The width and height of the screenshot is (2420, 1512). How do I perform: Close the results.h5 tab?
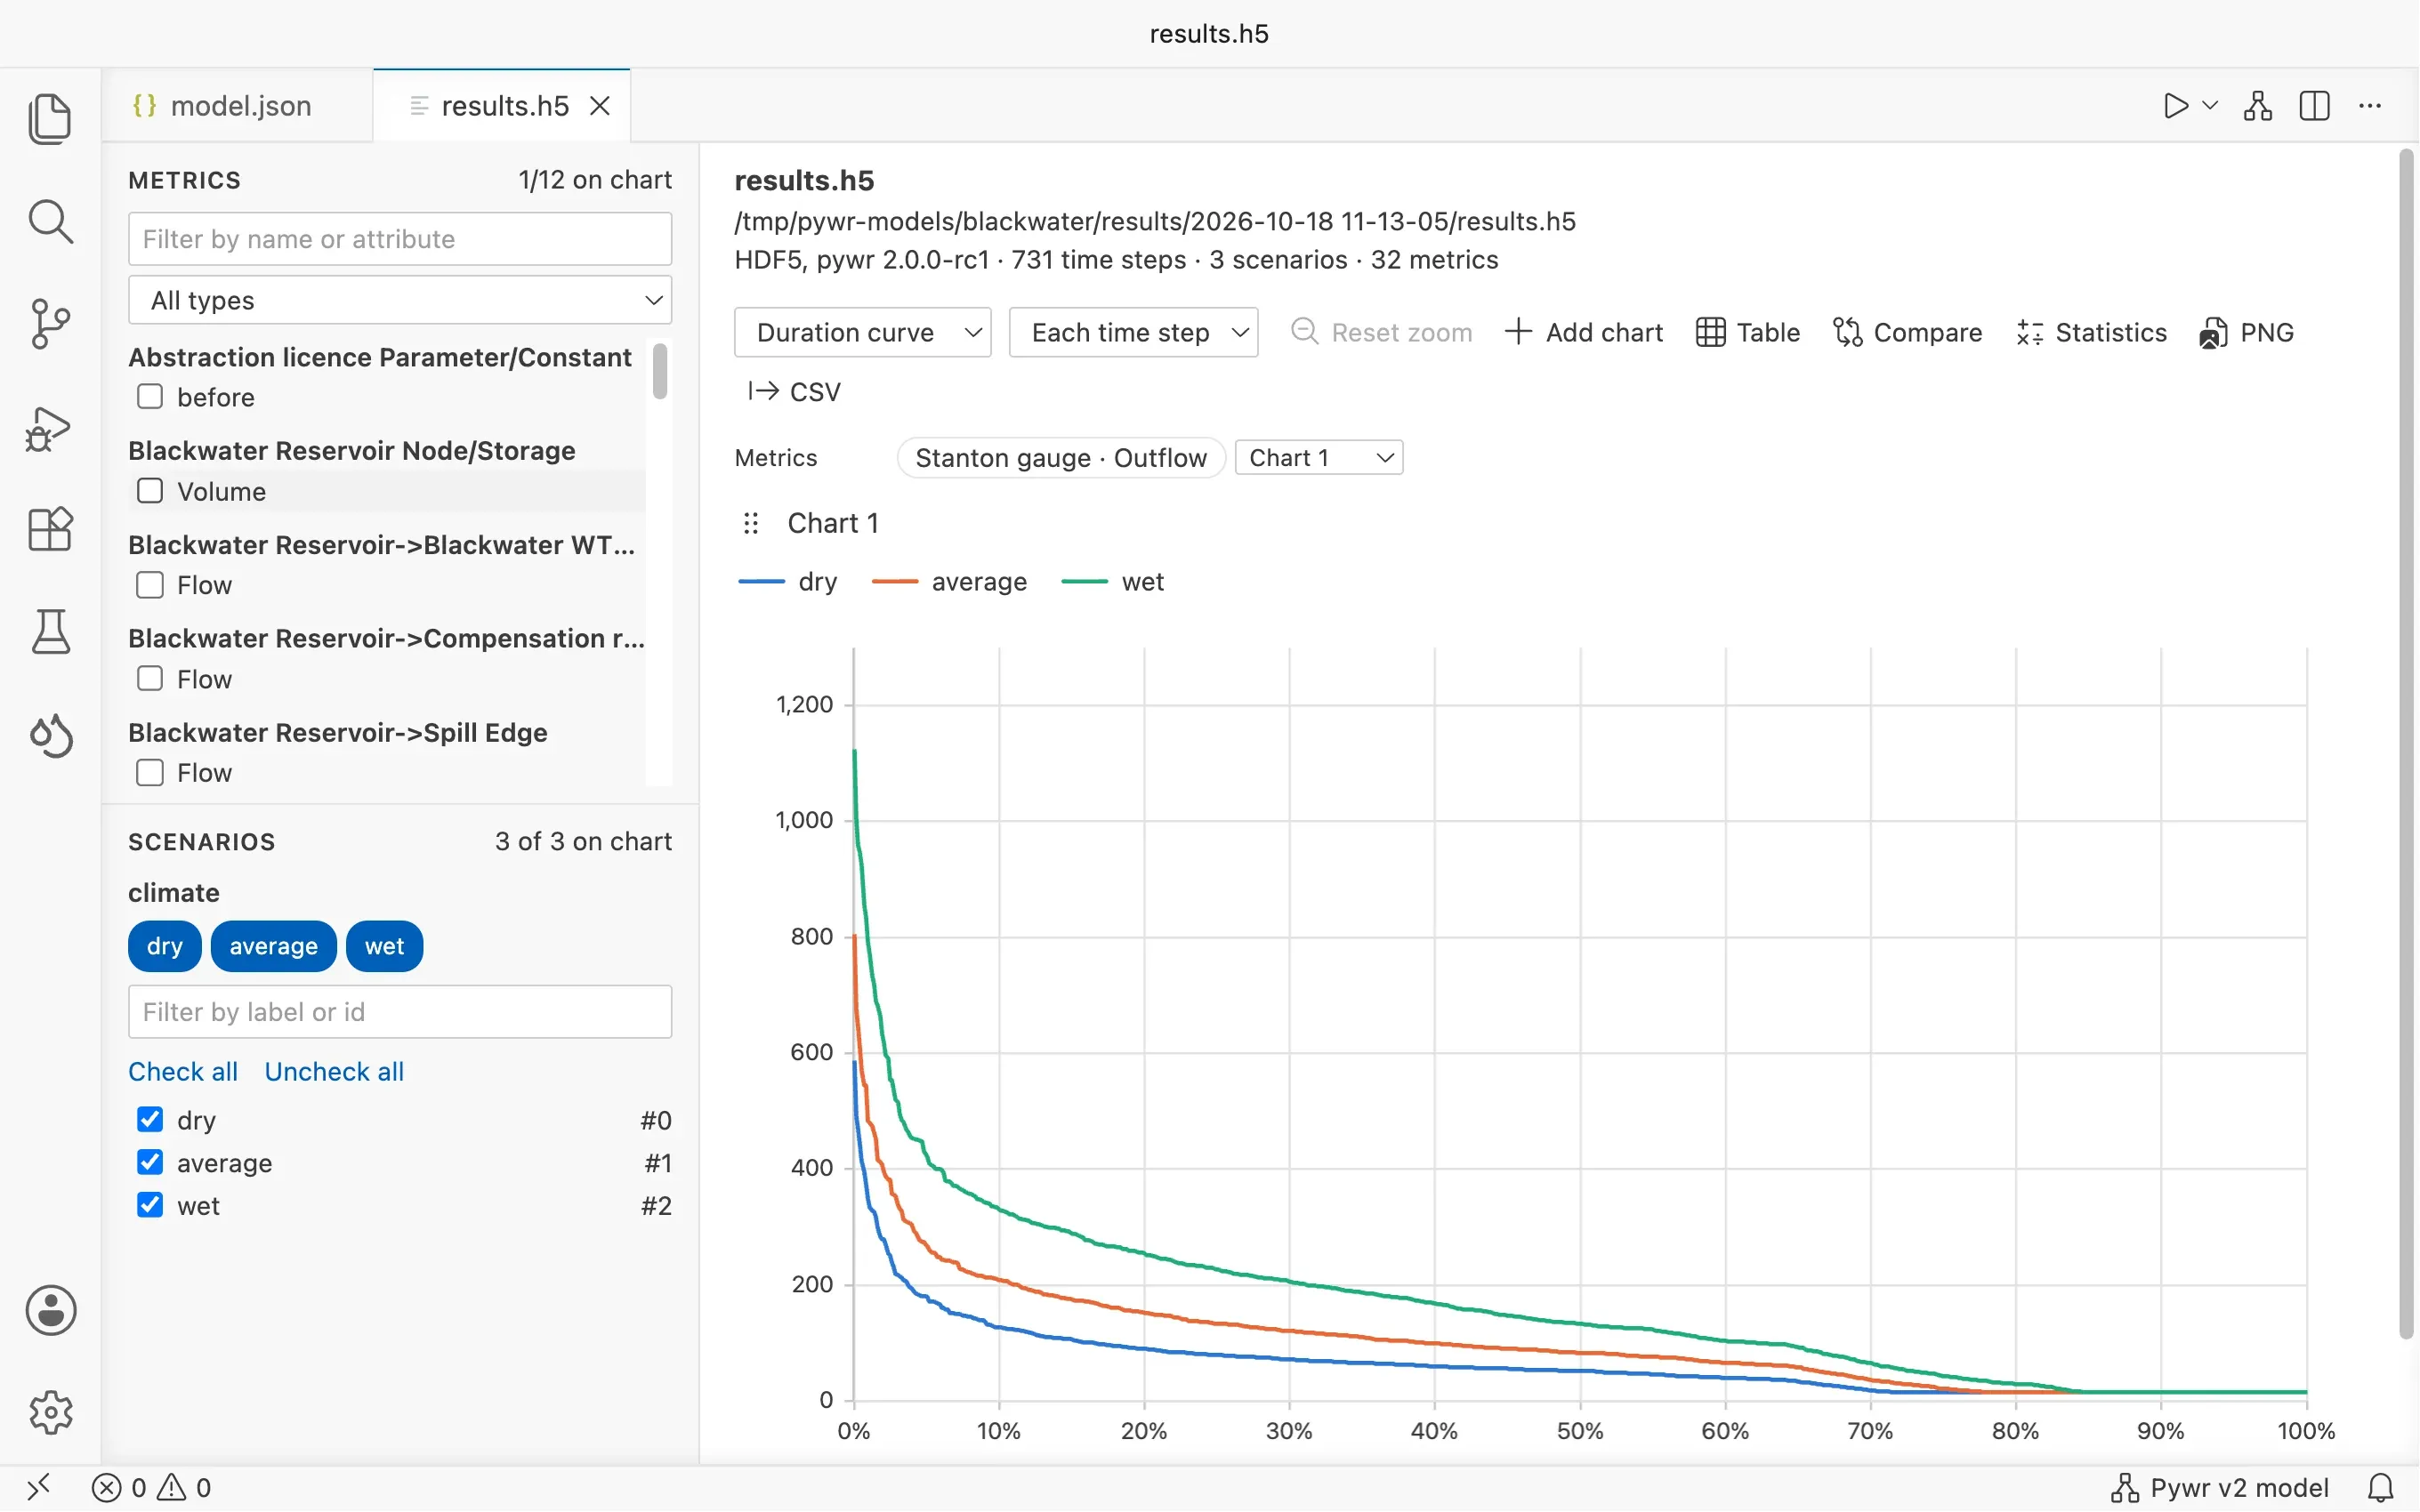click(x=600, y=106)
